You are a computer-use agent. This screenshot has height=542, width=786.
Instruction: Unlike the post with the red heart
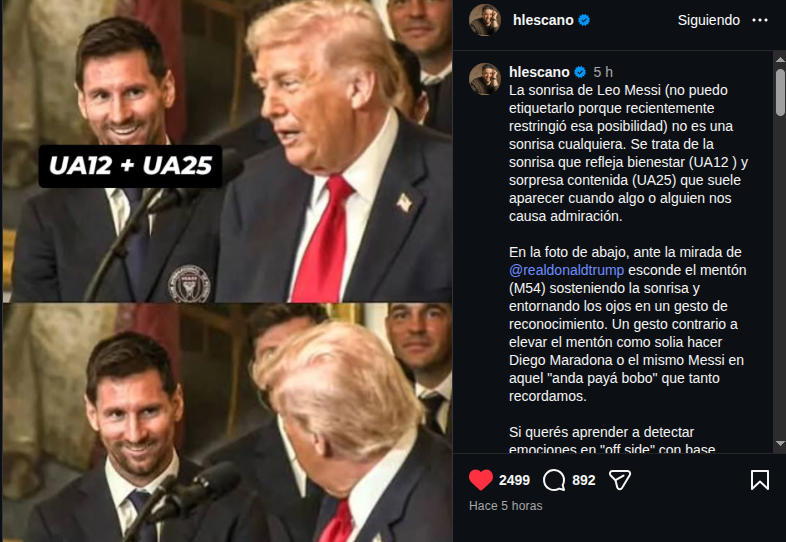[x=481, y=480]
